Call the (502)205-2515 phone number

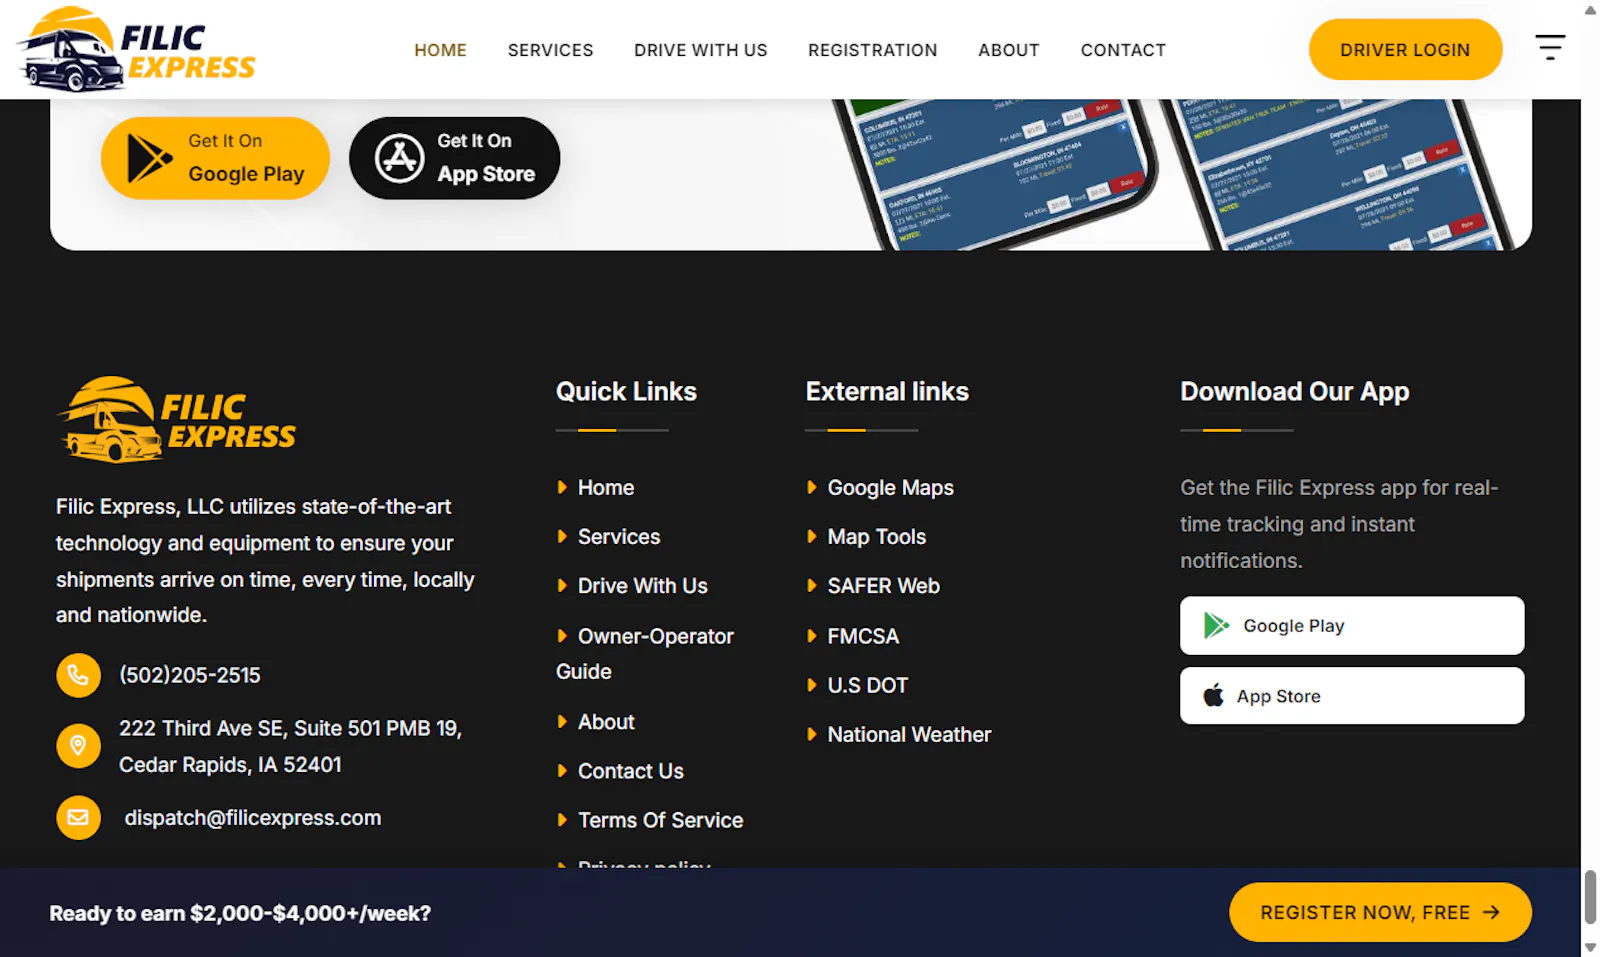(x=190, y=675)
